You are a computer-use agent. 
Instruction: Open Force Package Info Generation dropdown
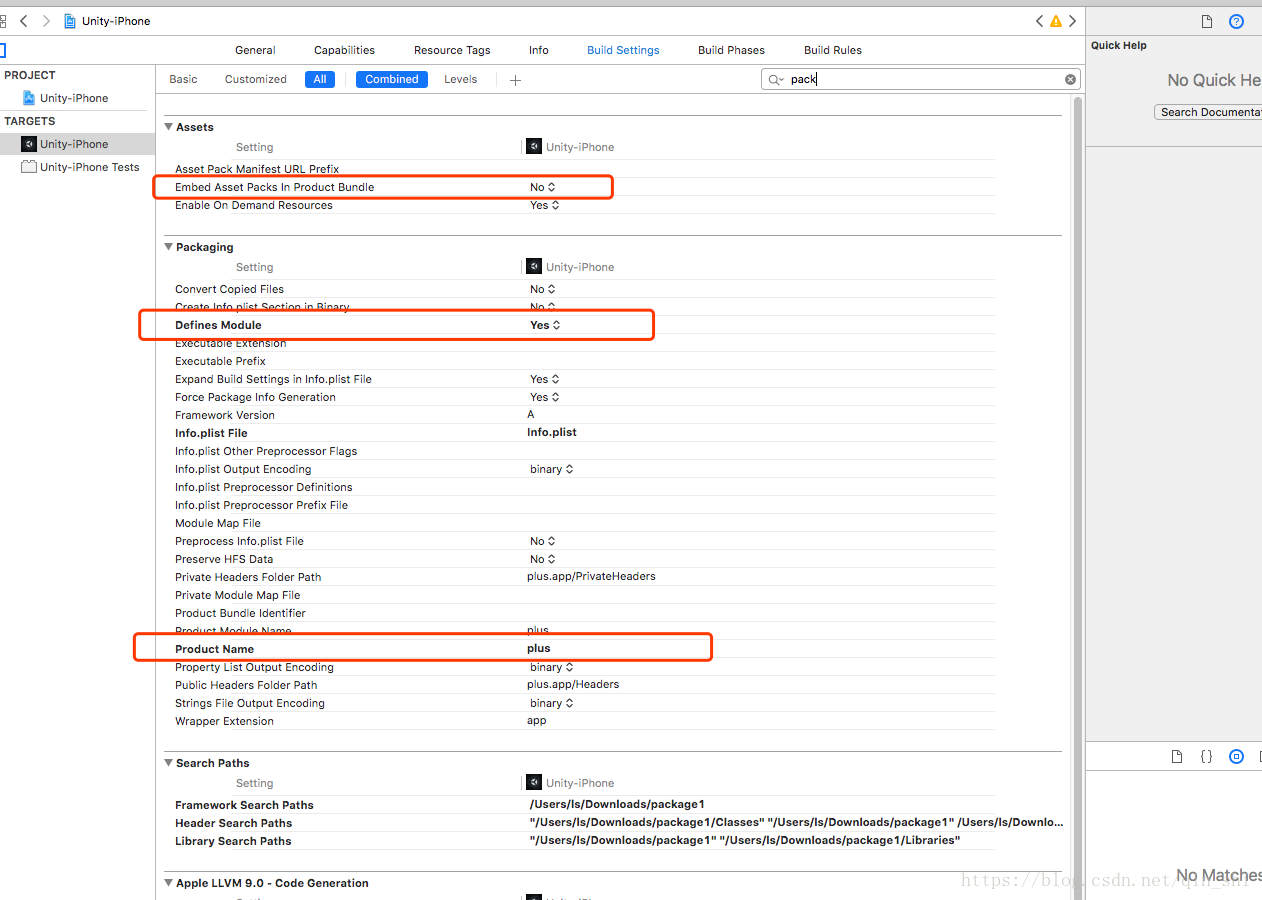coord(544,397)
